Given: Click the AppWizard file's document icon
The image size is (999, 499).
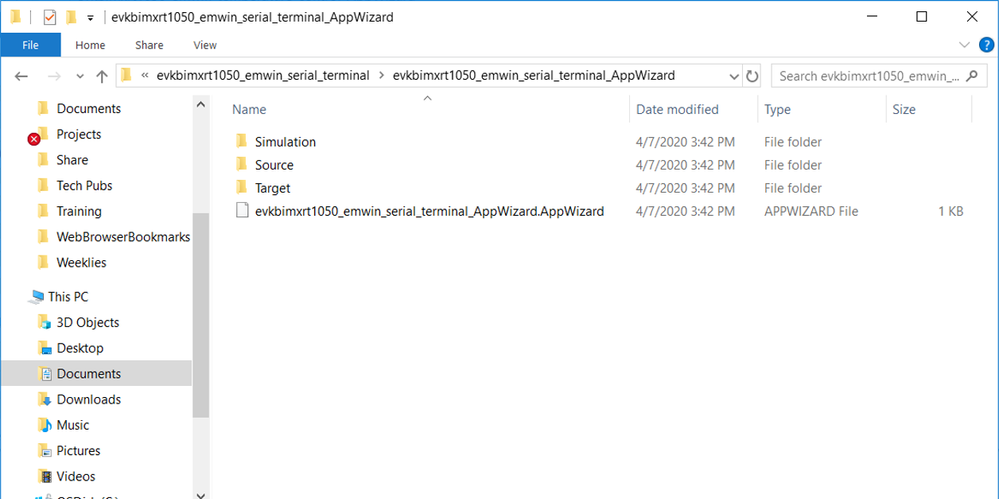Looking at the screenshot, I should coord(241,211).
